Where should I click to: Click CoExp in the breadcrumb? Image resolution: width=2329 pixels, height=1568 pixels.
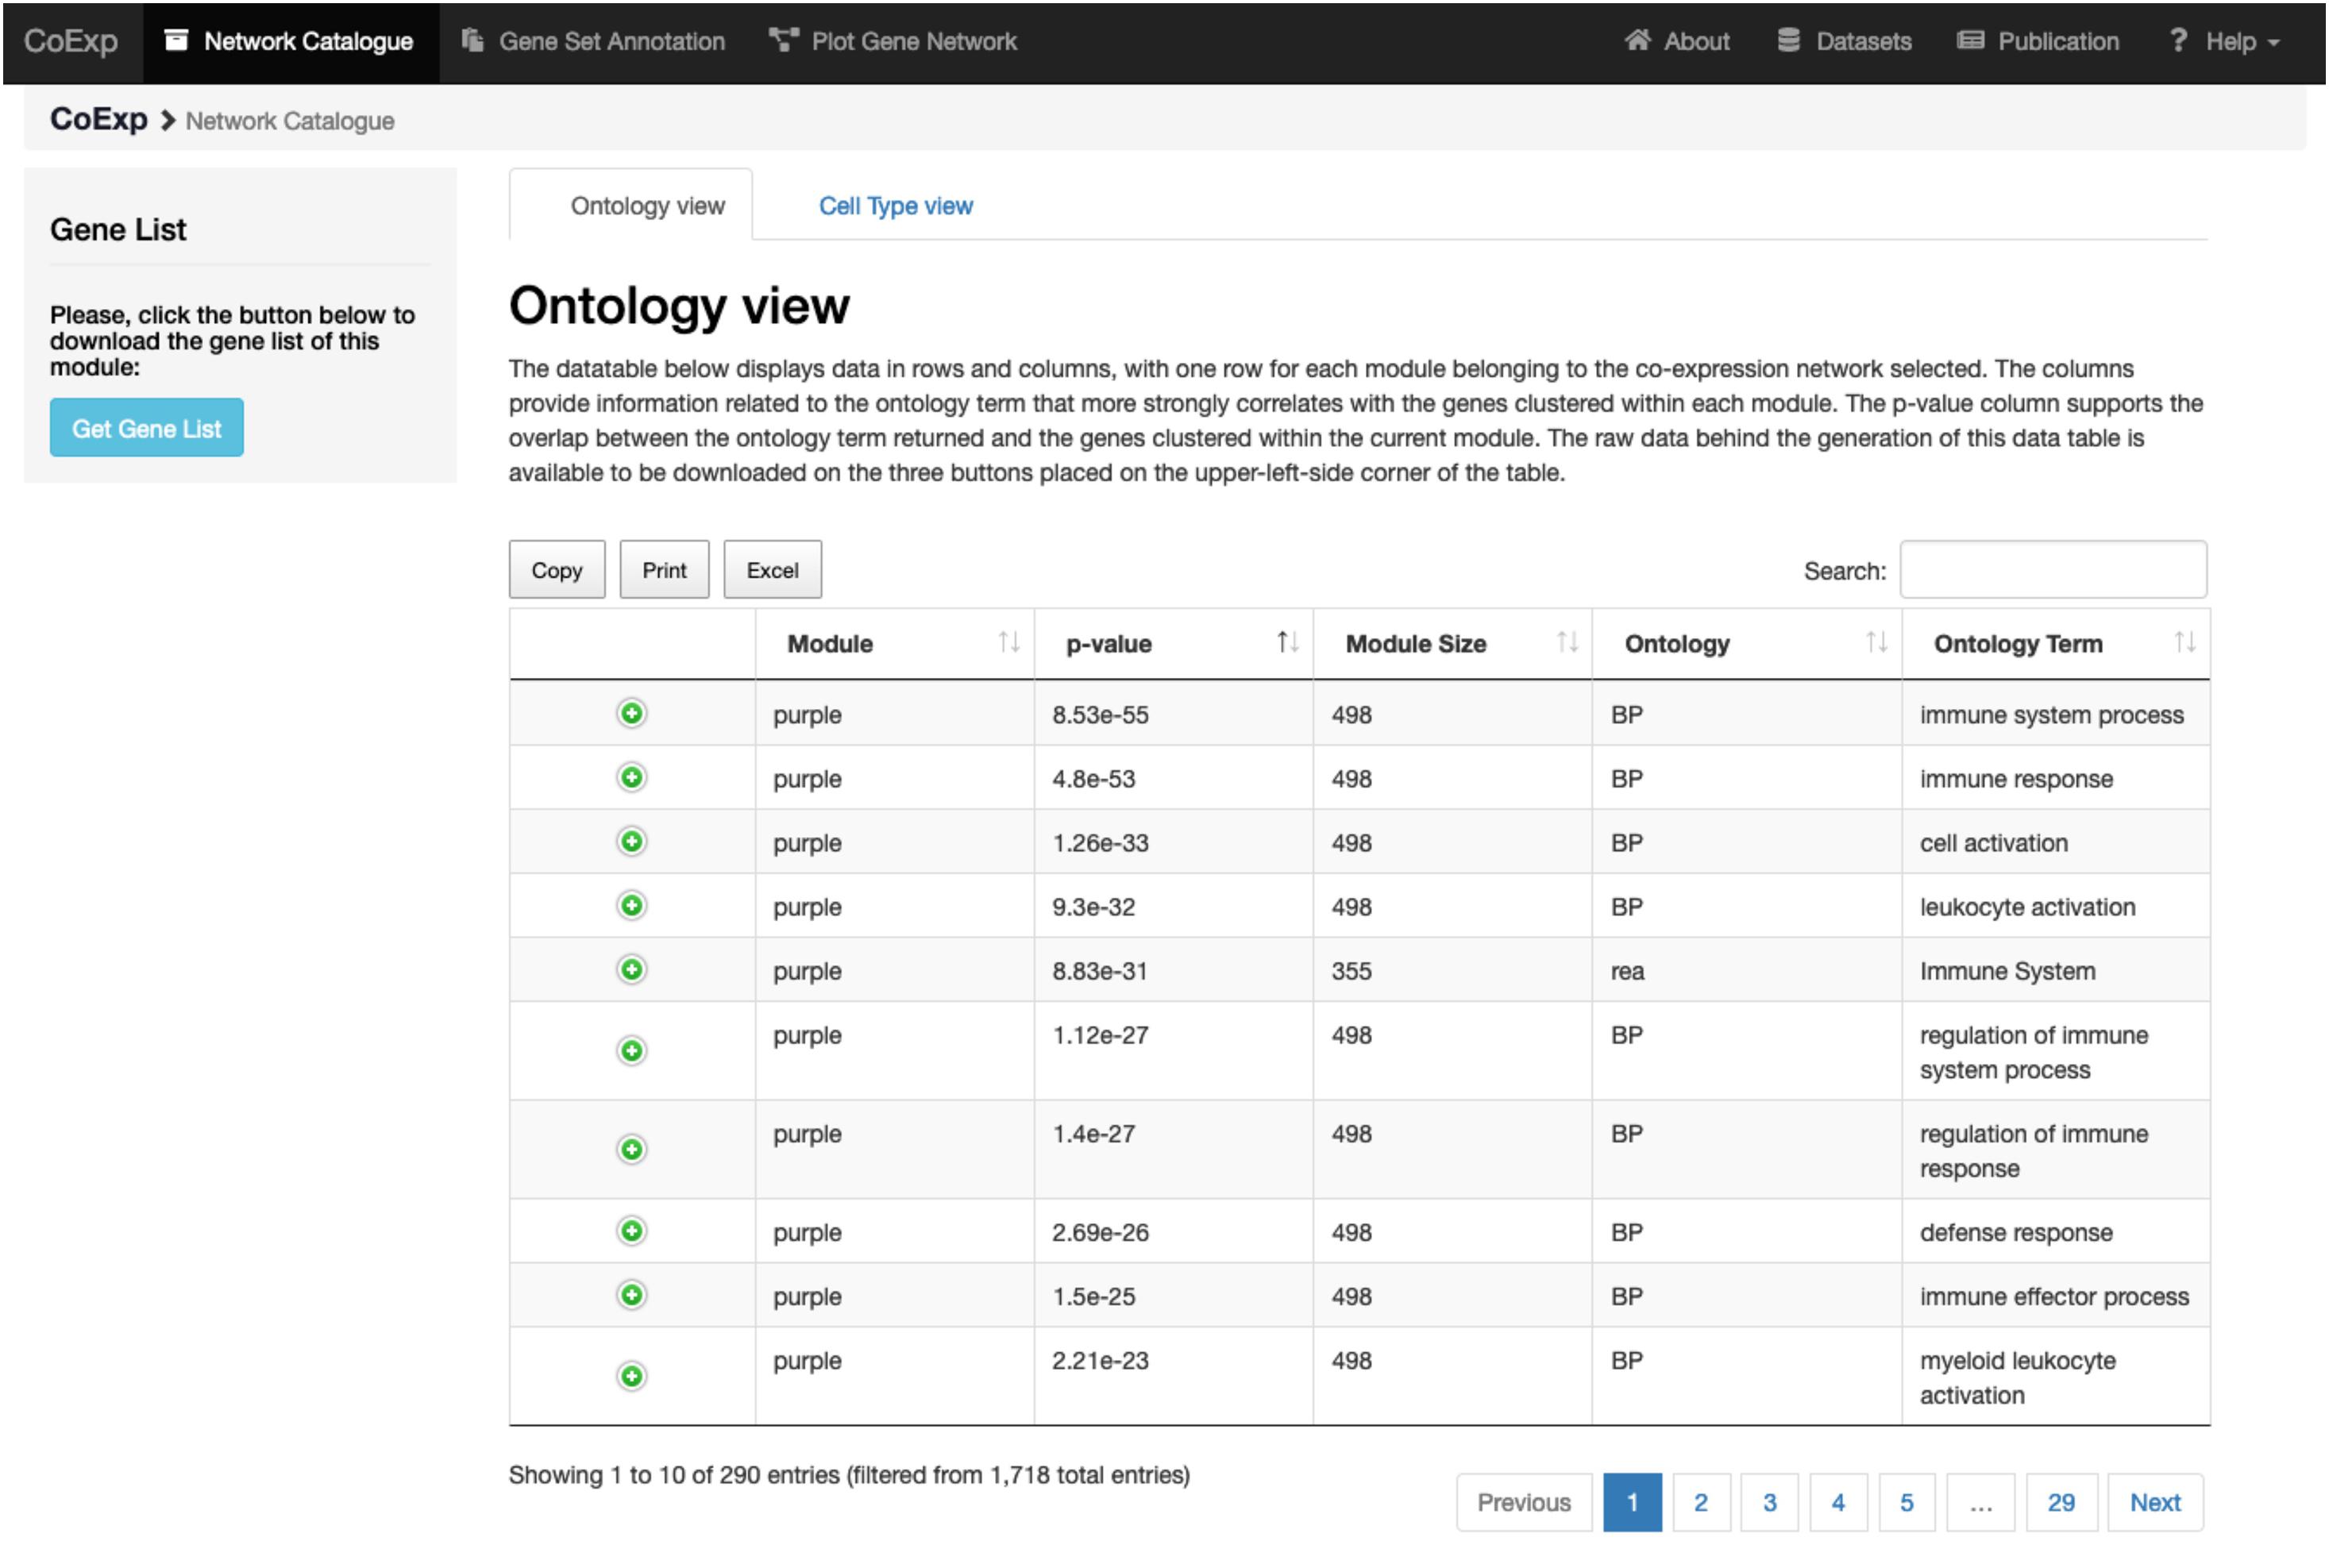click(99, 119)
